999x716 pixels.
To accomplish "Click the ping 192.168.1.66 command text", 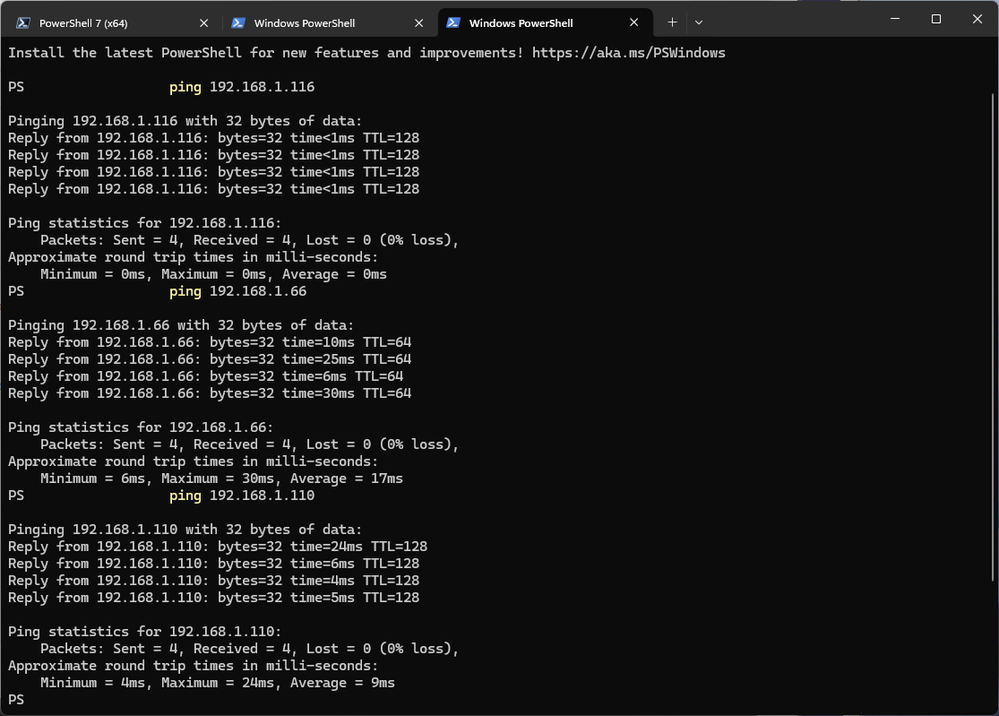I will click(x=238, y=291).
